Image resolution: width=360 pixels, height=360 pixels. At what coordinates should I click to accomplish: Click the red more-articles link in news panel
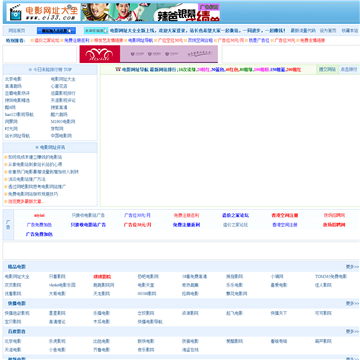(26, 201)
